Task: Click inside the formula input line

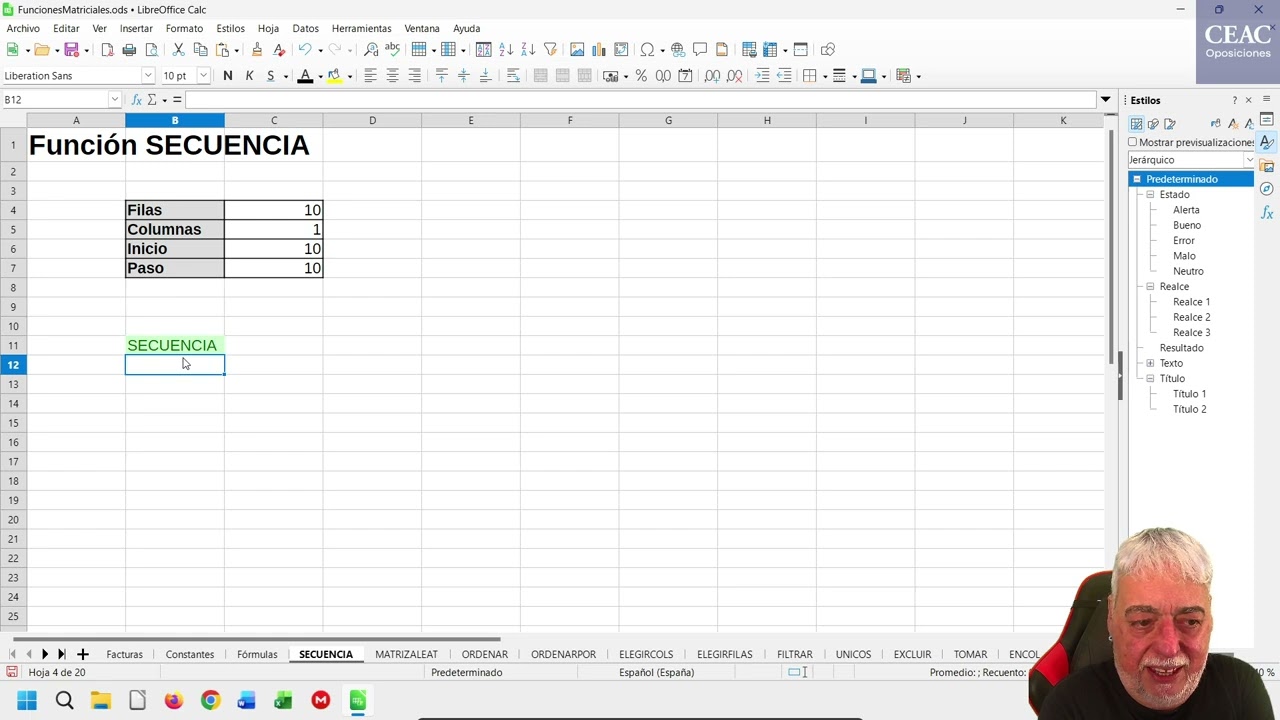Action: point(640,100)
